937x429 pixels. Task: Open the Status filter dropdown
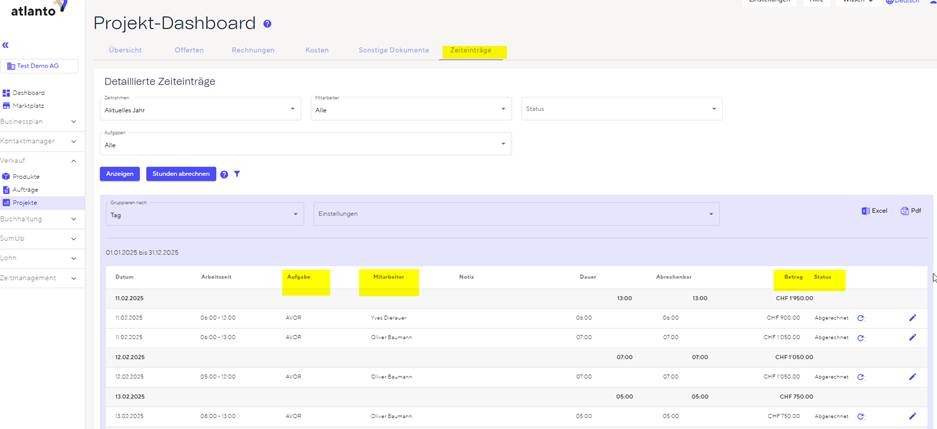pos(621,109)
